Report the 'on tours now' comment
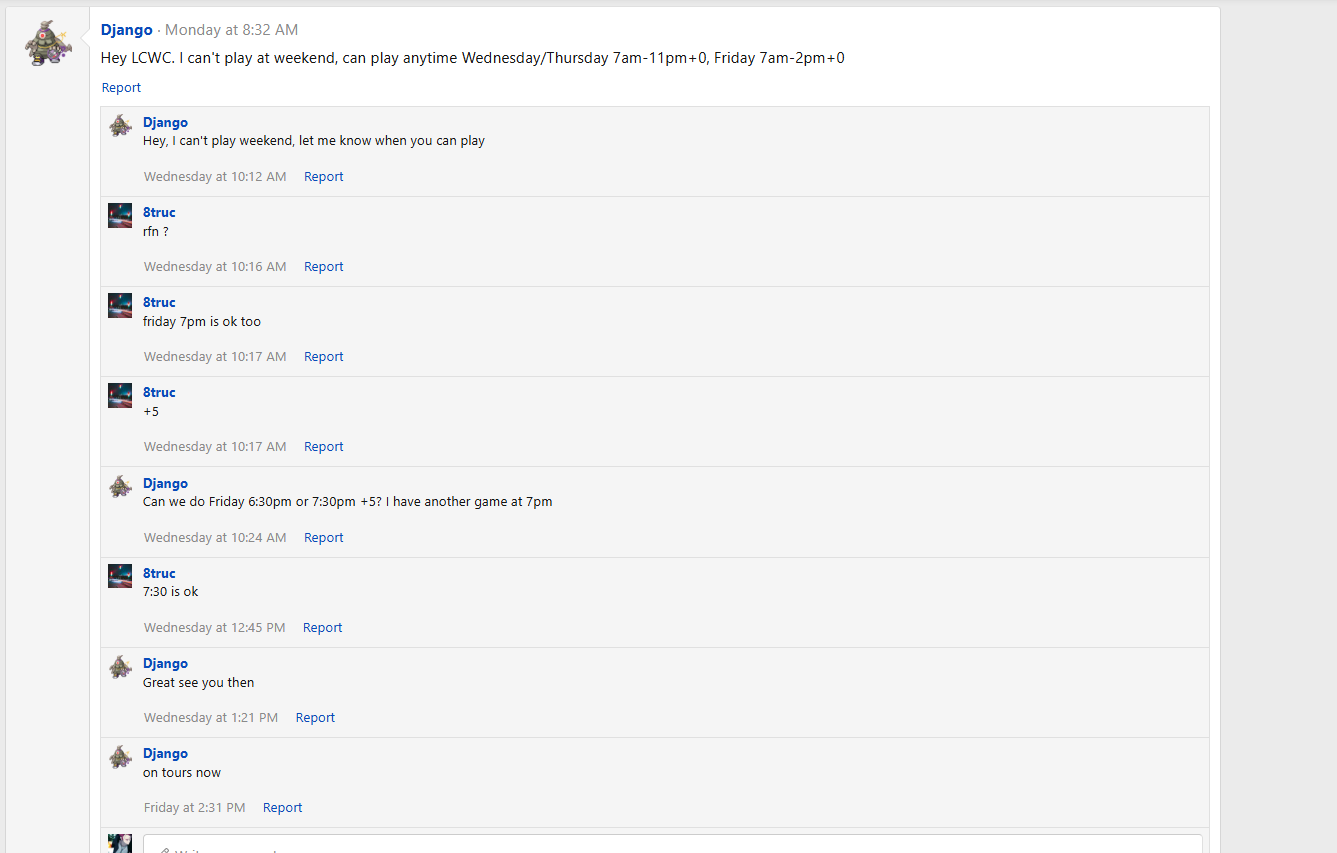The image size is (1337, 853). click(282, 808)
